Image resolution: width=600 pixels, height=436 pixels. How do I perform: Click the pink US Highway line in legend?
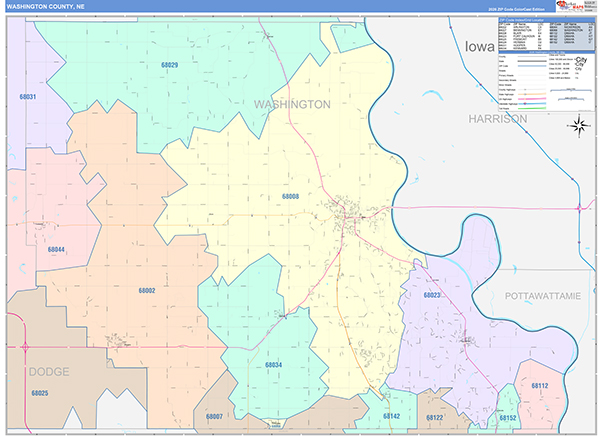pos(532,99)
